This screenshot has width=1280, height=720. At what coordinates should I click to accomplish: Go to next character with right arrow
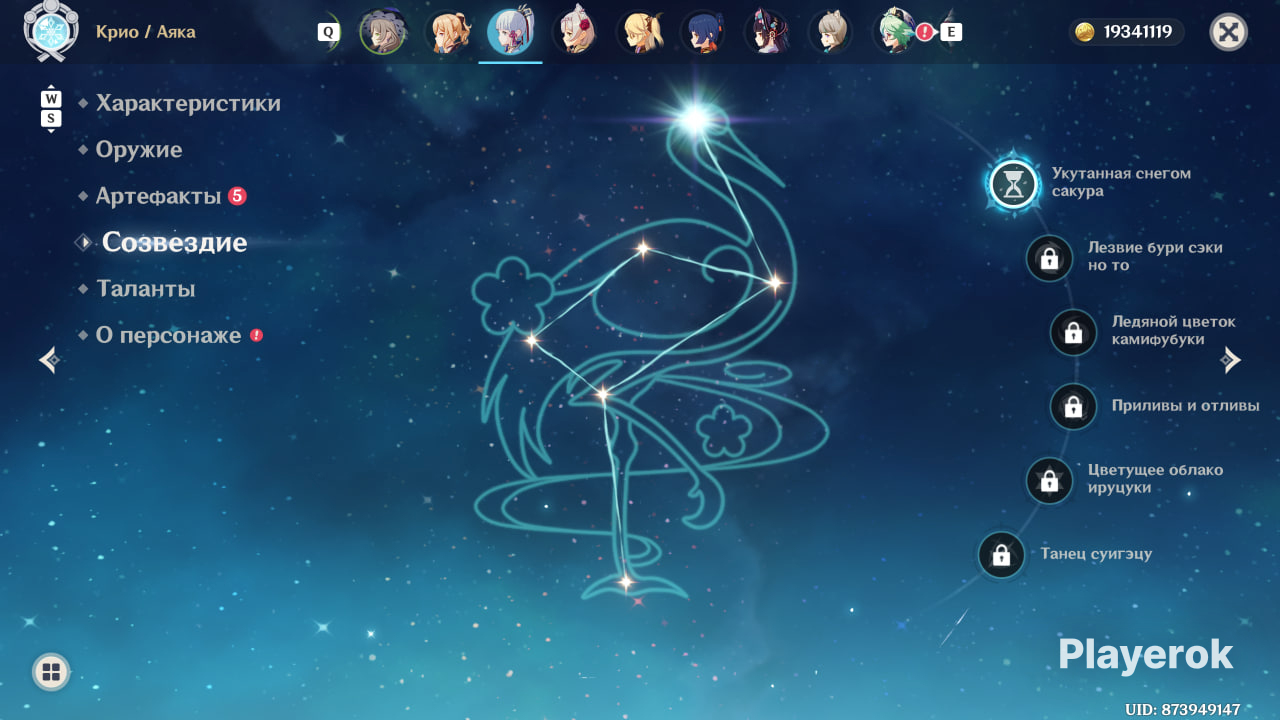click(x=1231, y=360)
